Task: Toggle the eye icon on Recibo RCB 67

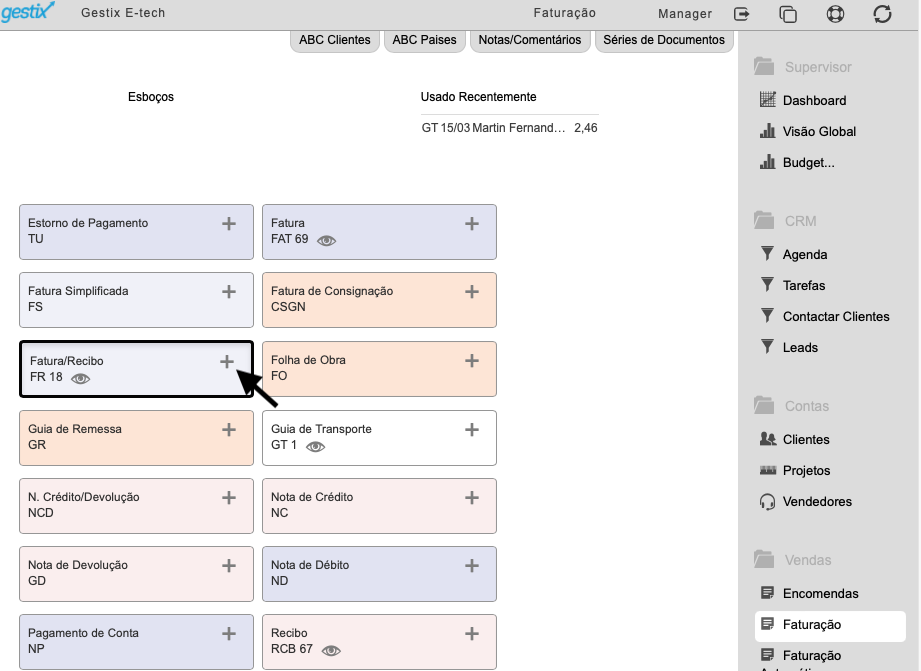Action: point(331,650)
